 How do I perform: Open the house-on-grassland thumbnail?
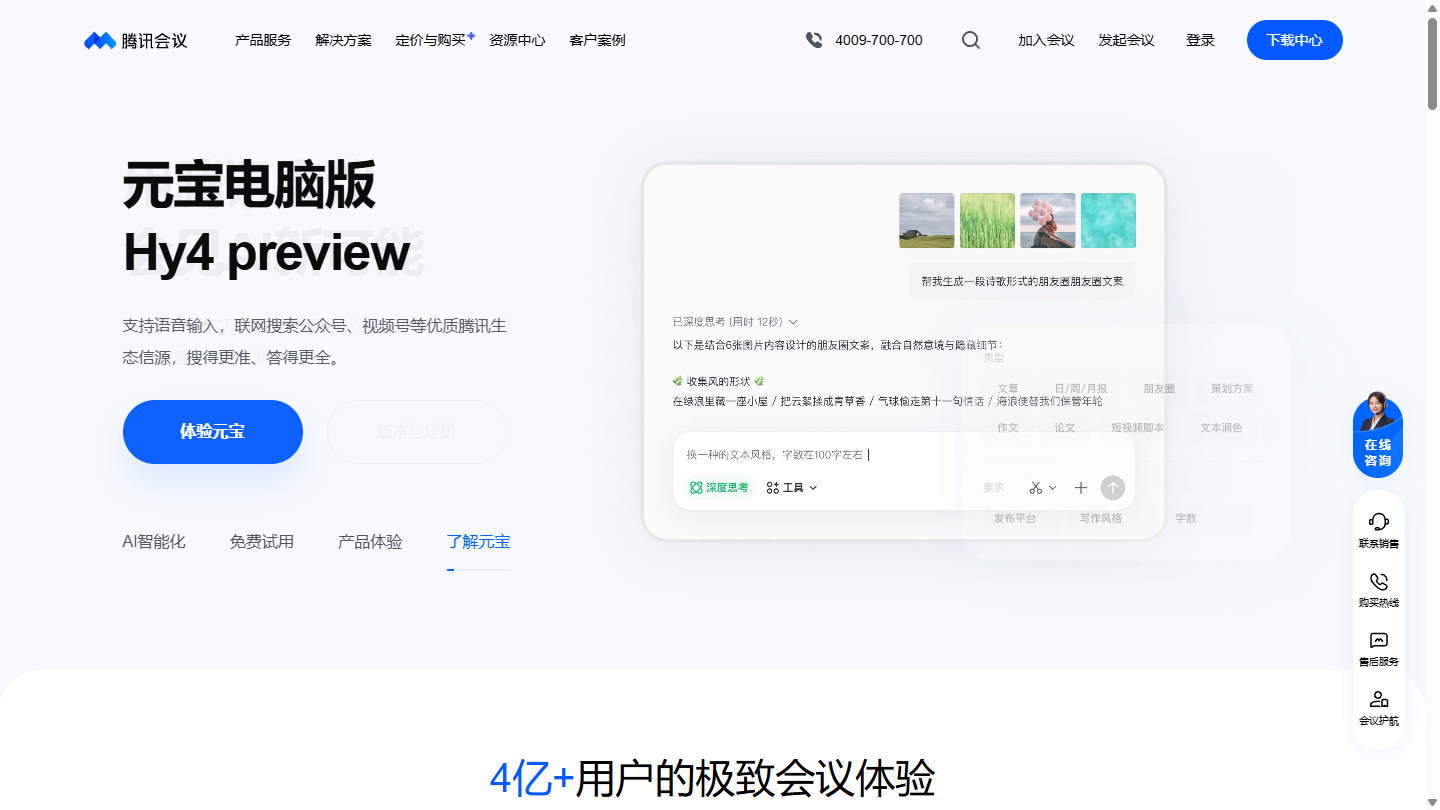coord(927,220)
